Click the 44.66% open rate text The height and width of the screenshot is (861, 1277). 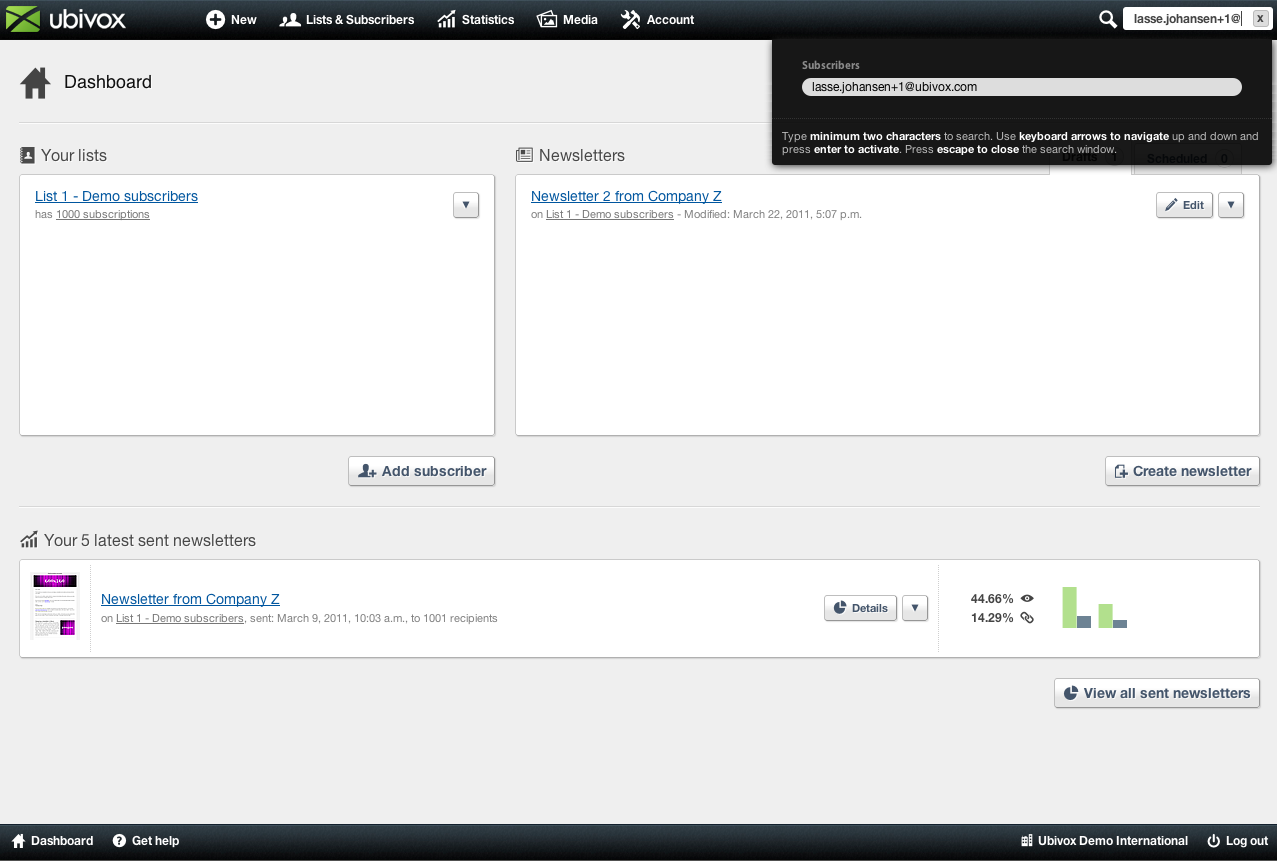coord(992,599)
